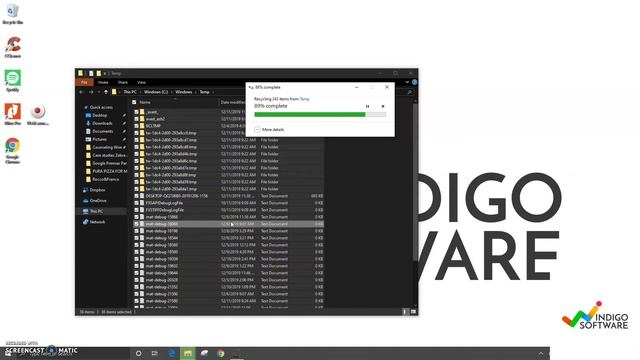
Task: Click New folder icon in the title bar toolbar
Action: (98, 73)
